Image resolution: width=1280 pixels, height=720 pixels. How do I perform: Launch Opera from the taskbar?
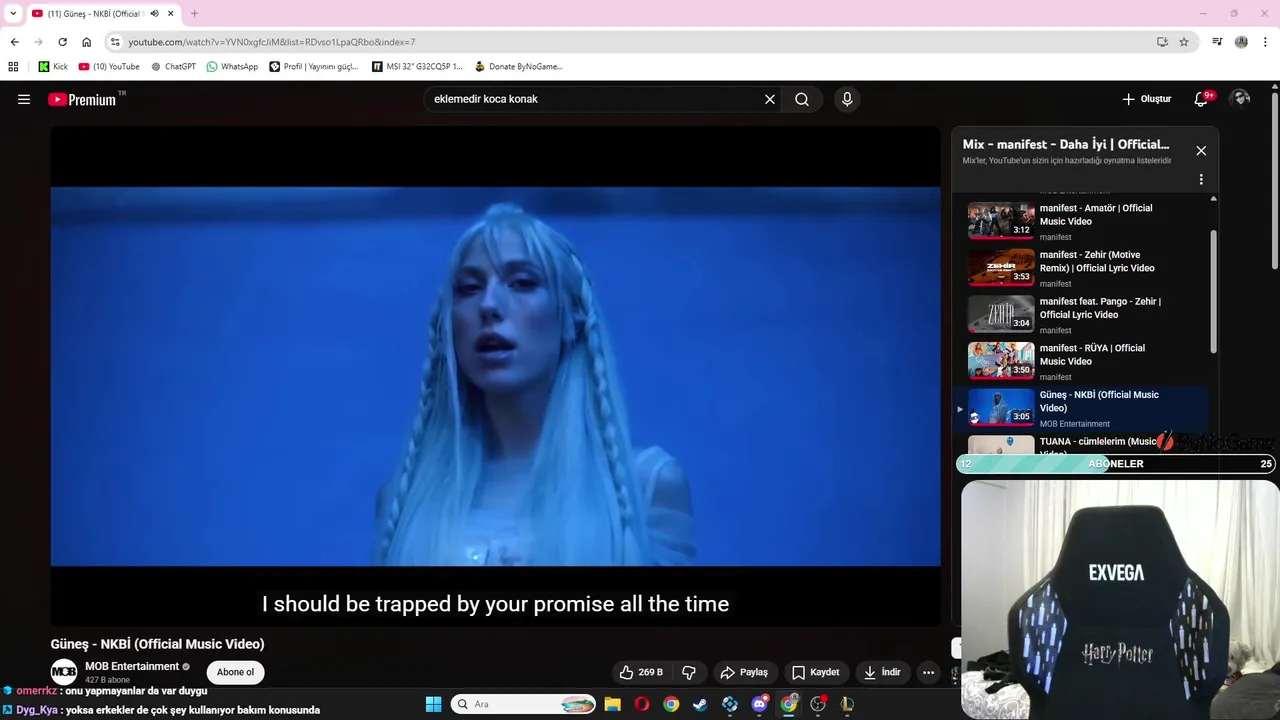642,704
